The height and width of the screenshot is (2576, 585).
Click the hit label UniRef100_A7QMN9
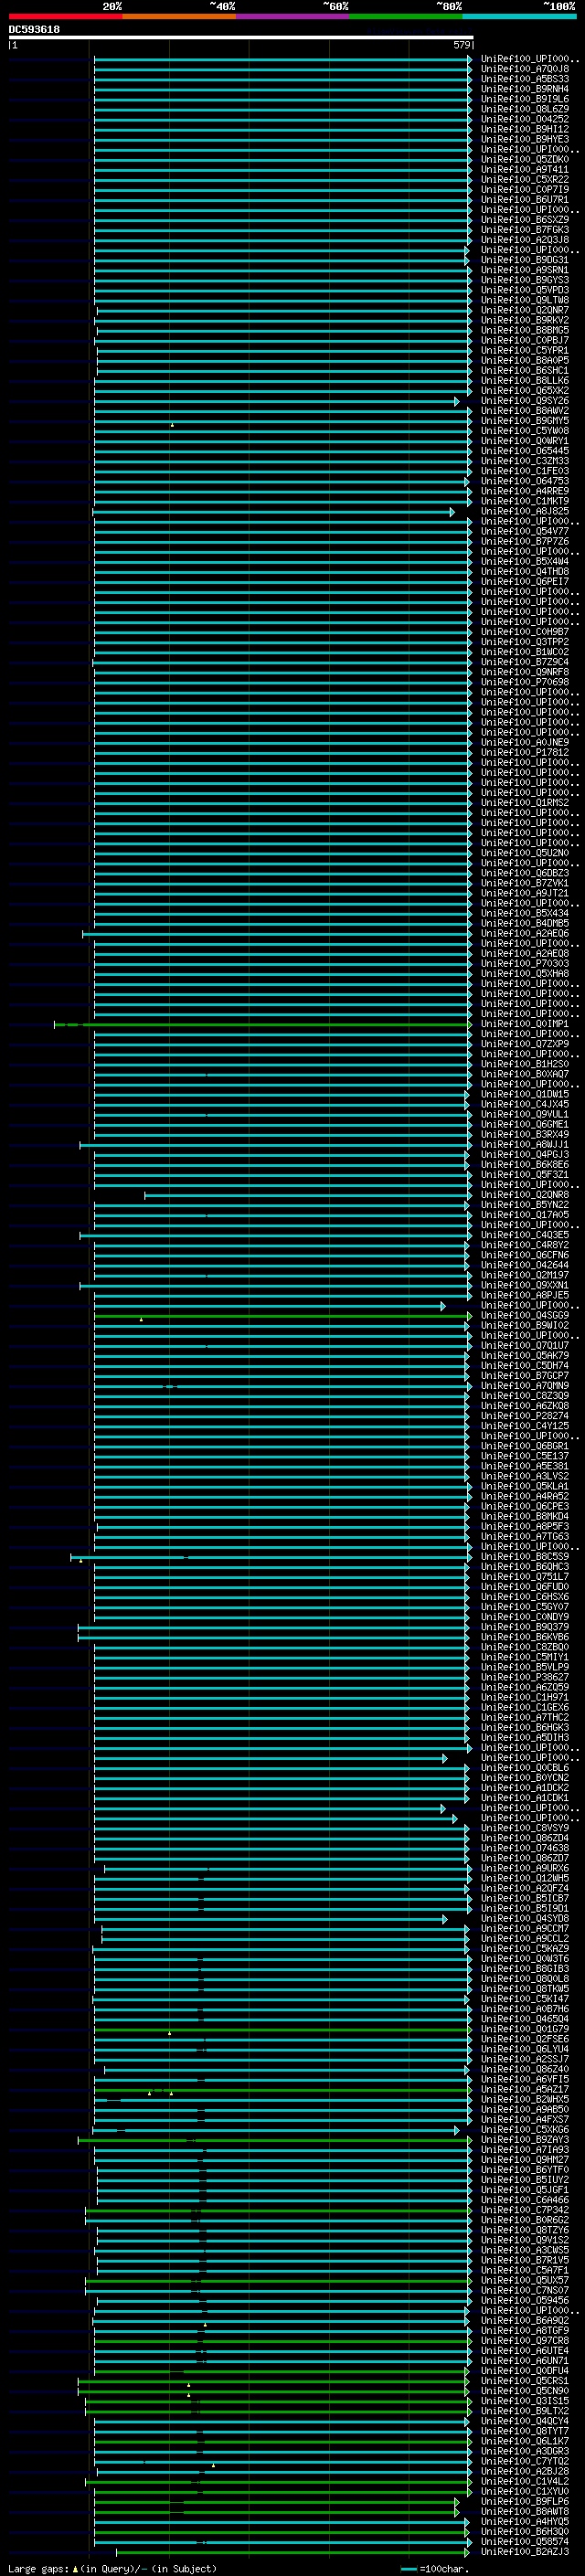click(x=525, y=1386)
